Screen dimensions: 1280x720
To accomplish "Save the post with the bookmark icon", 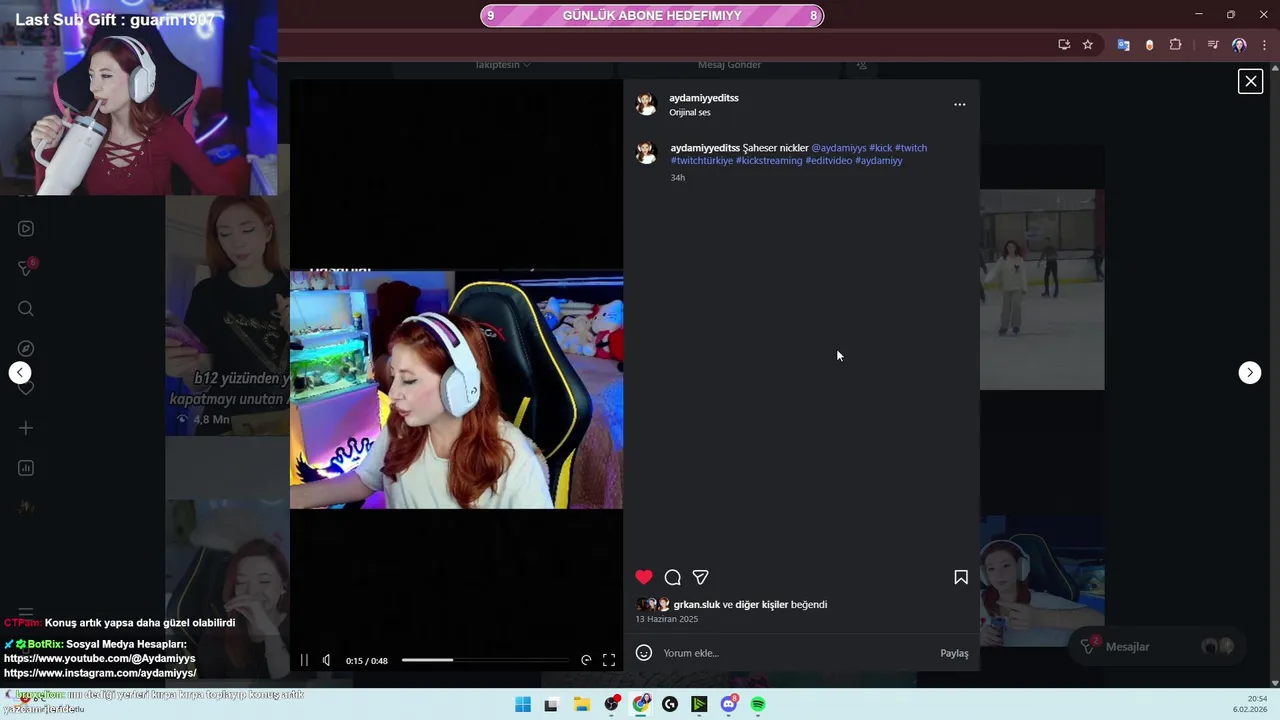I will 961,577.
